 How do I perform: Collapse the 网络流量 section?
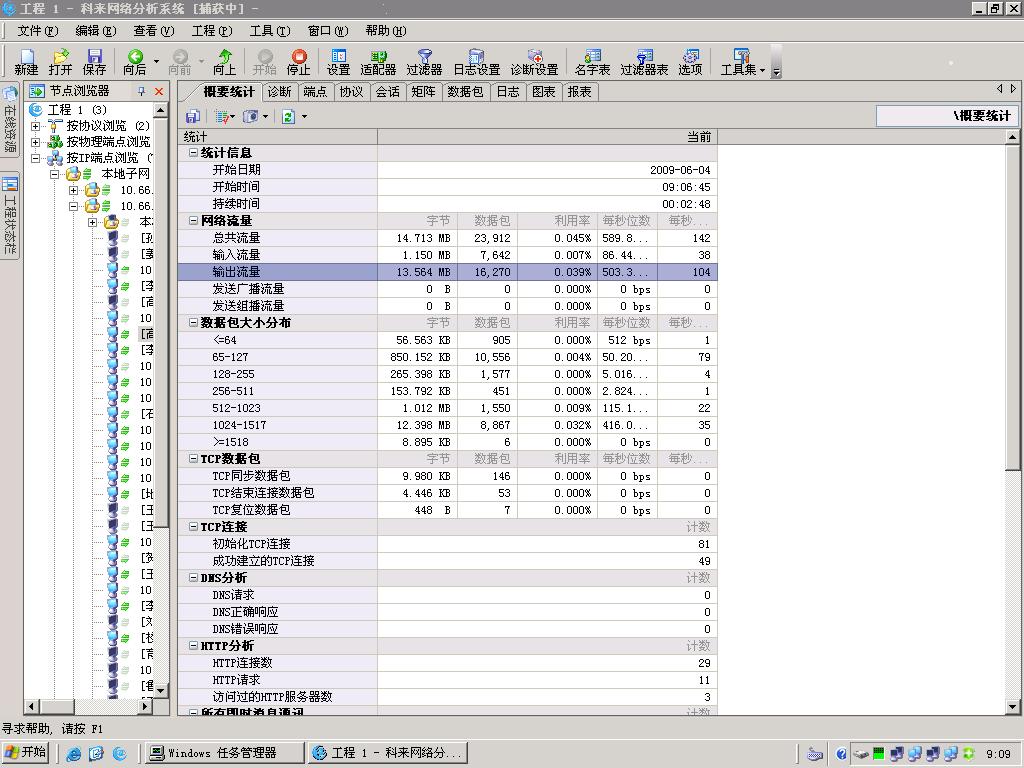pos(193,221)
